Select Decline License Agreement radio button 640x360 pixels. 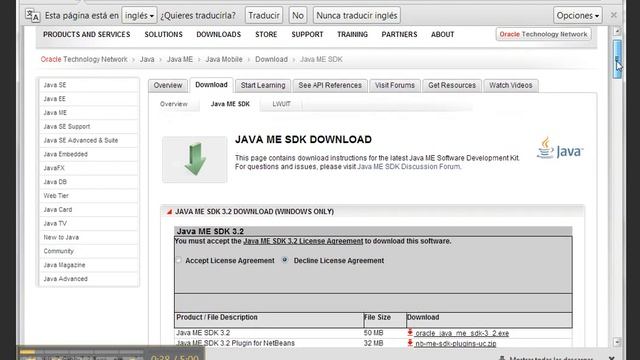point(285,260)
